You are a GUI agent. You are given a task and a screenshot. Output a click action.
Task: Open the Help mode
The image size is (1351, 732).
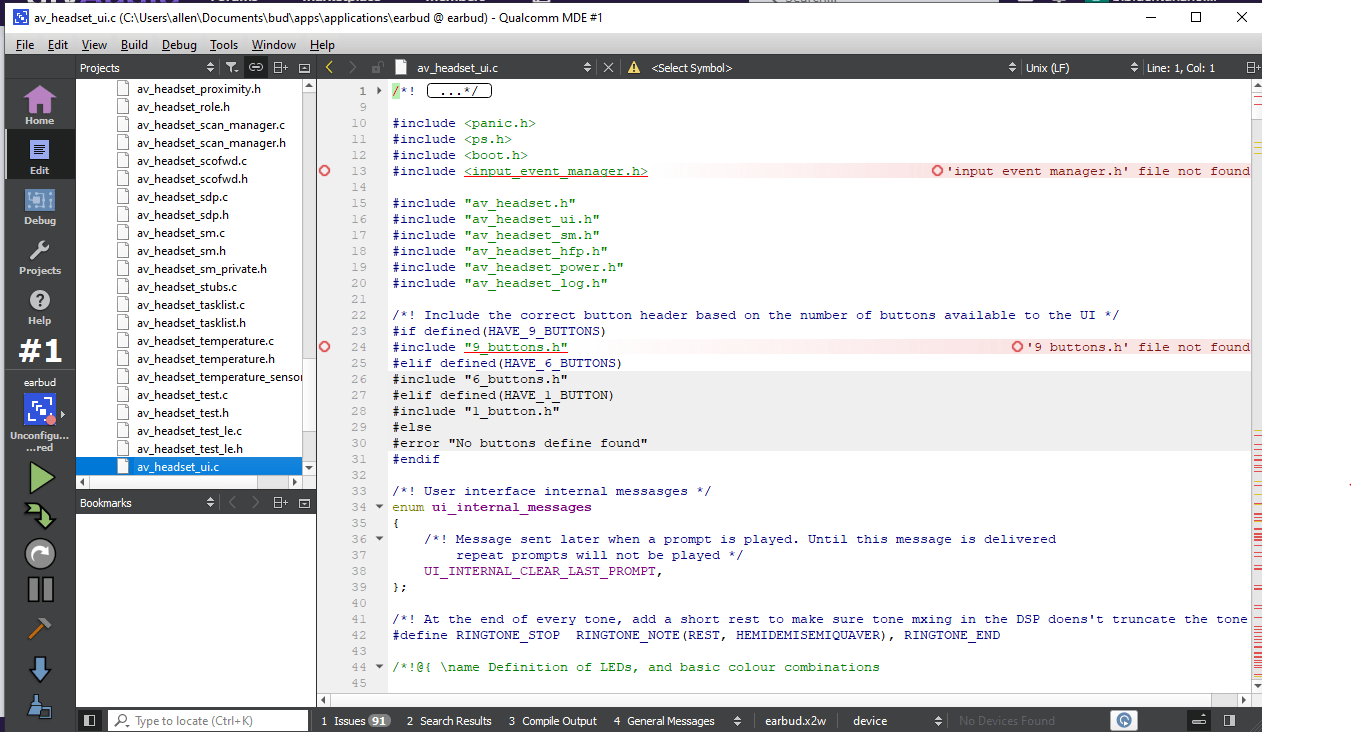pos(39,305)
